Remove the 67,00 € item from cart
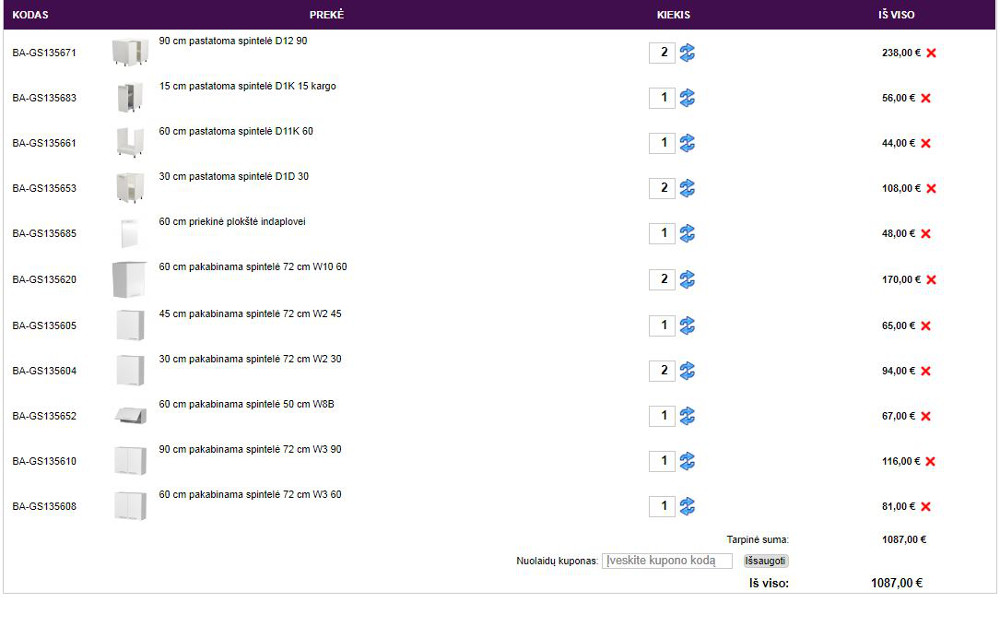 click(926, 417)
